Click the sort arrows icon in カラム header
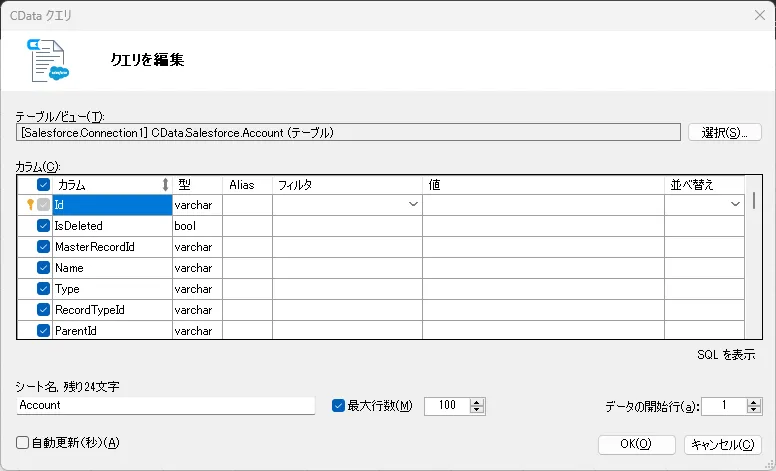 pos(165,185)
